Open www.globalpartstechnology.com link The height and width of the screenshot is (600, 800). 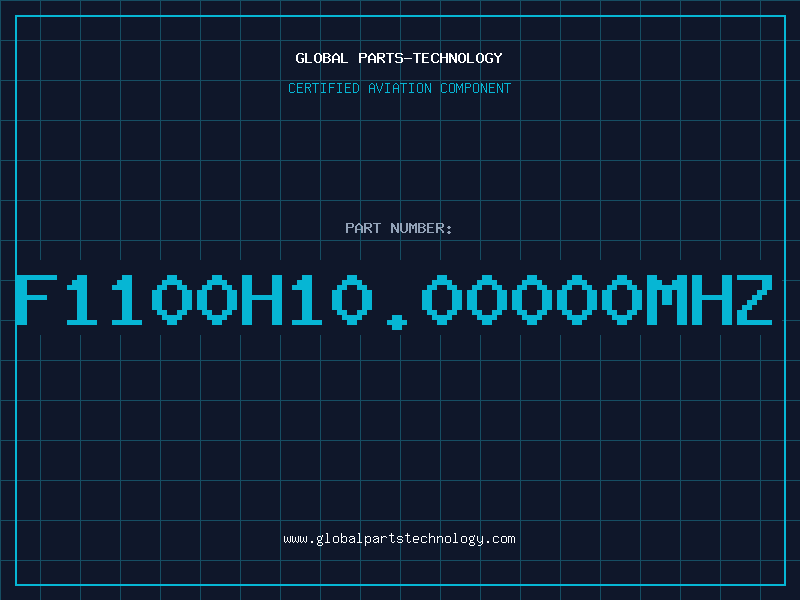point(399,539)
